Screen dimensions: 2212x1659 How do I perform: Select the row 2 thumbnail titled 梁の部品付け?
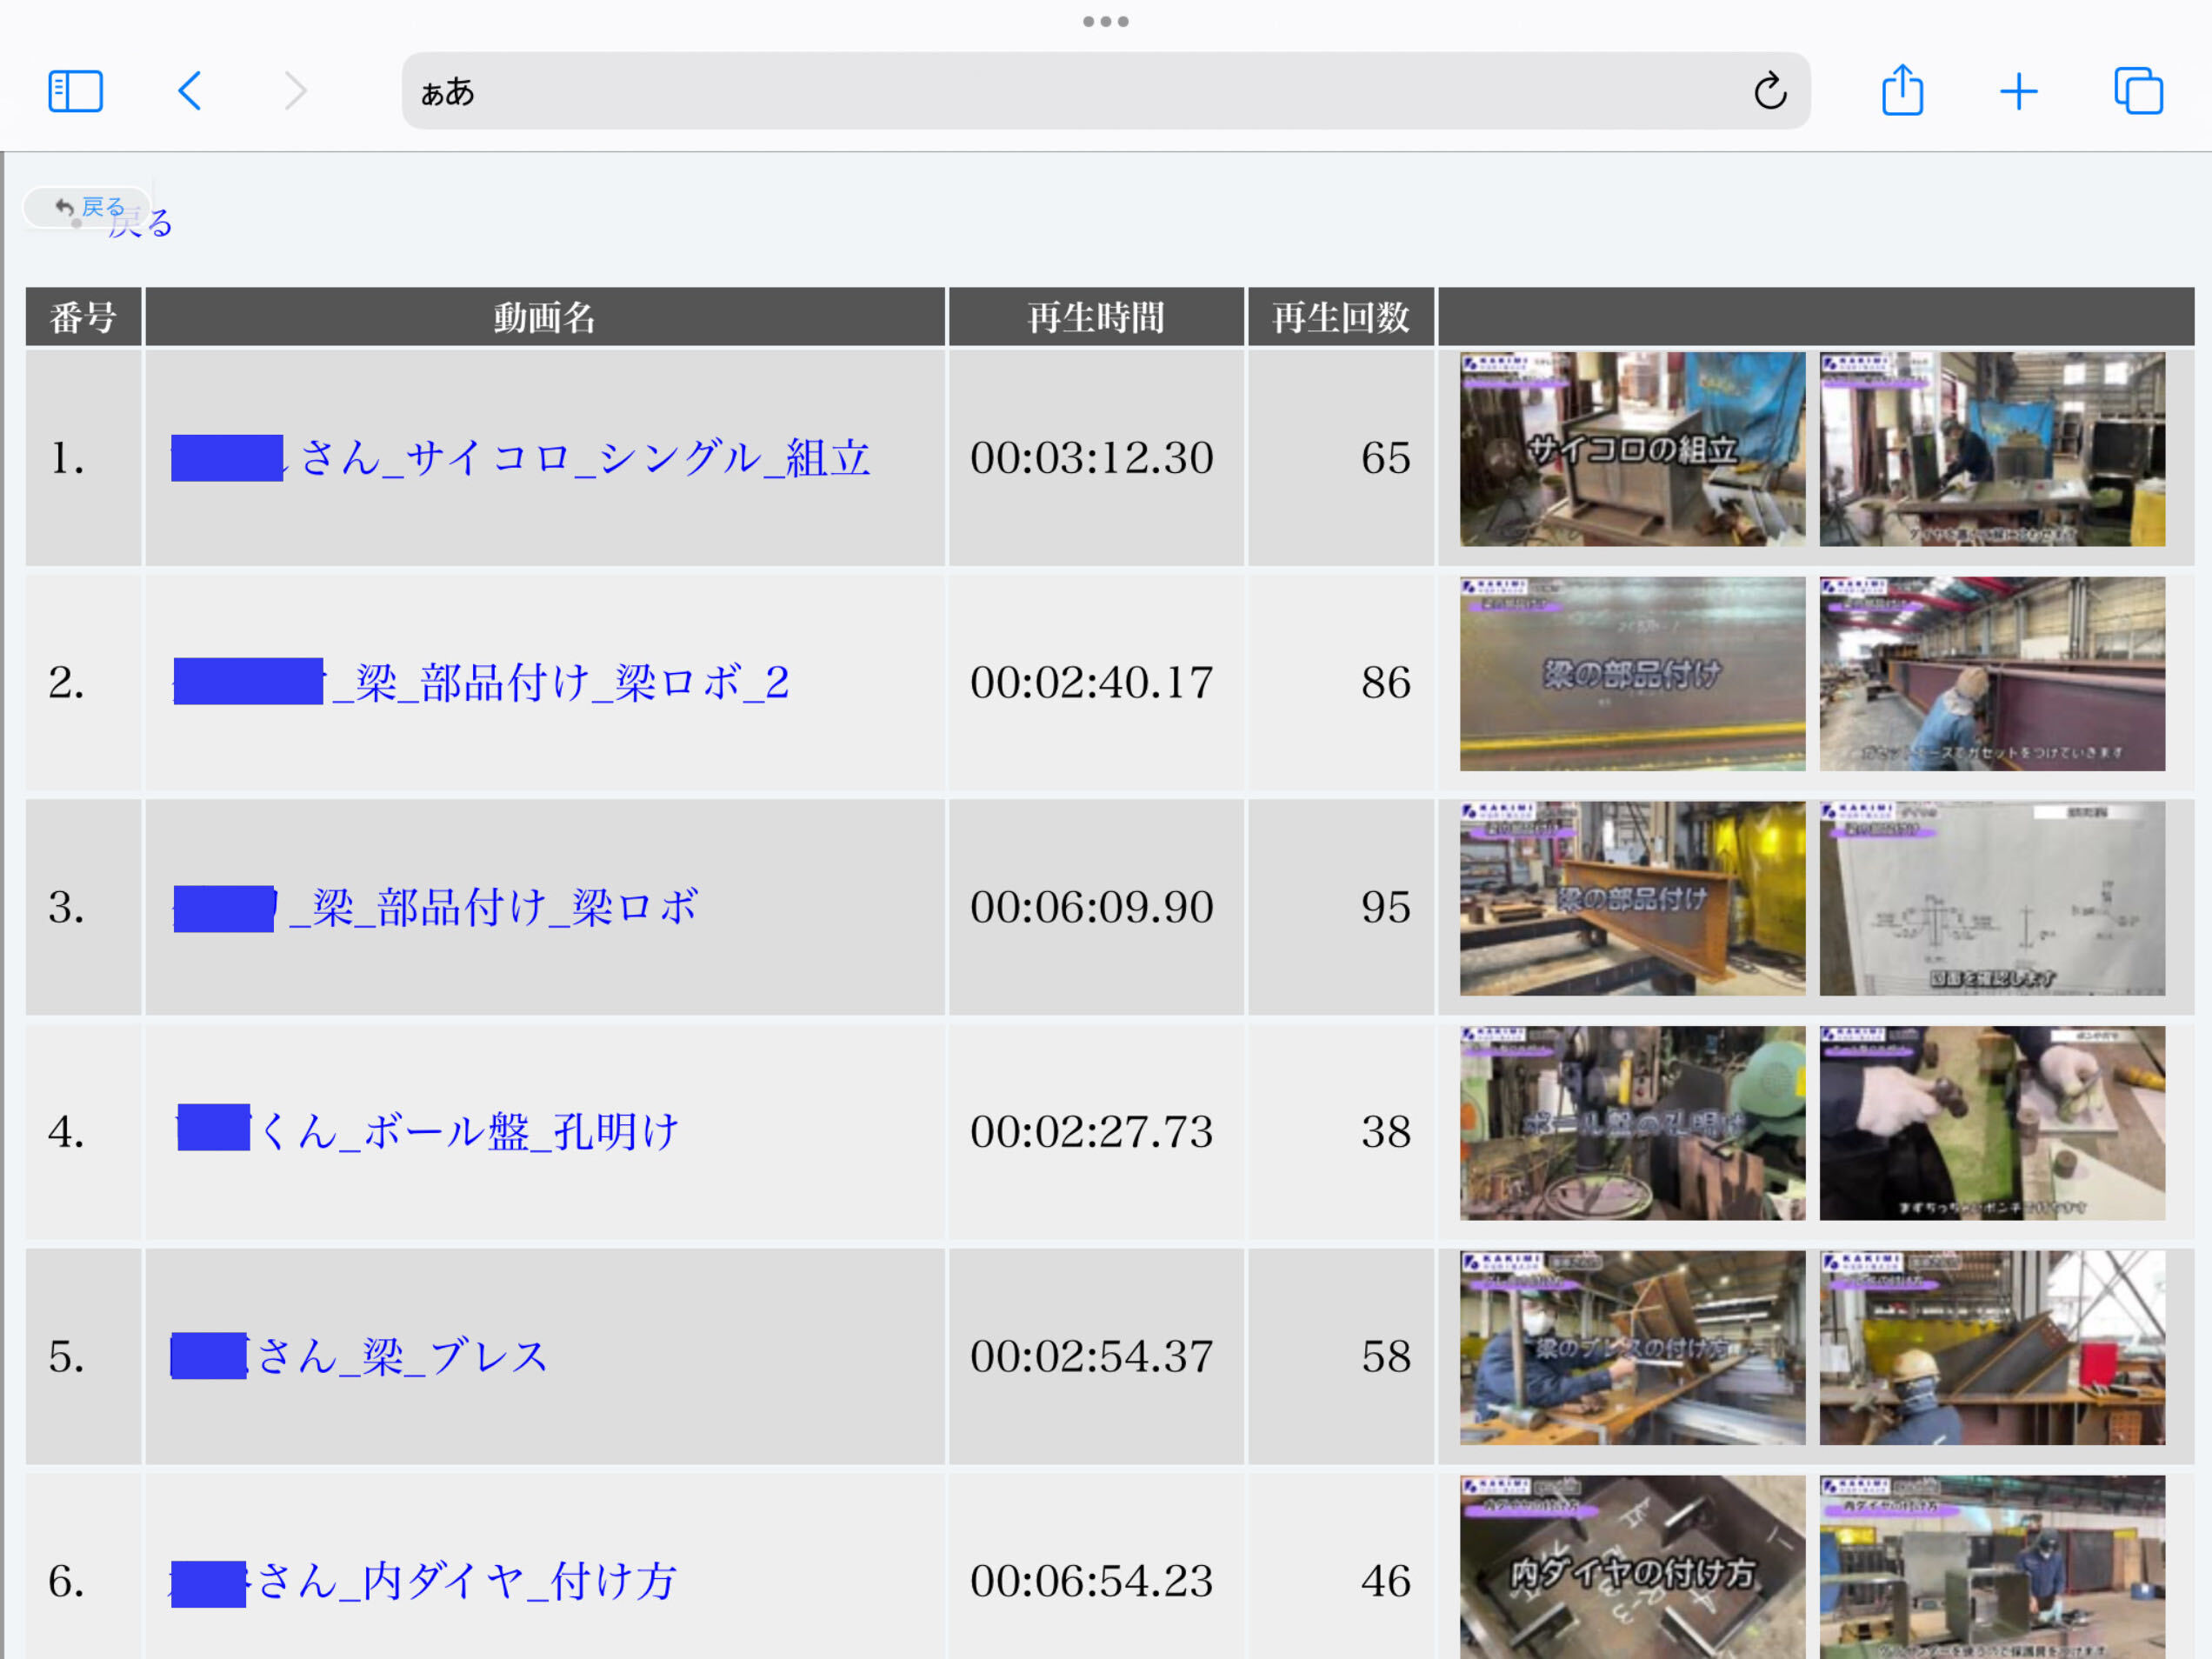[1632, 673]
